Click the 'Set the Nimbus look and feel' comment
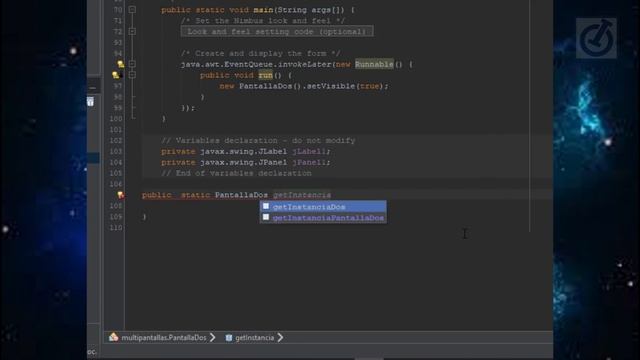This screenshot has height=360, width=640. click(x=263, y=21)
